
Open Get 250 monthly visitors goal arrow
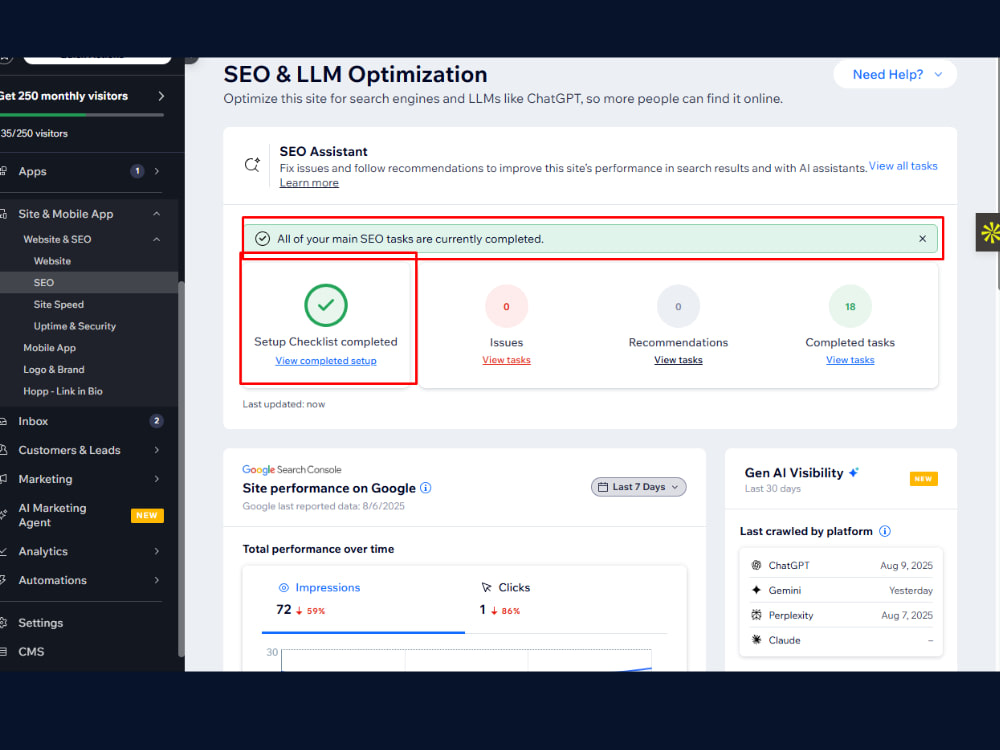pyautogui.click(x=161, y=96)
